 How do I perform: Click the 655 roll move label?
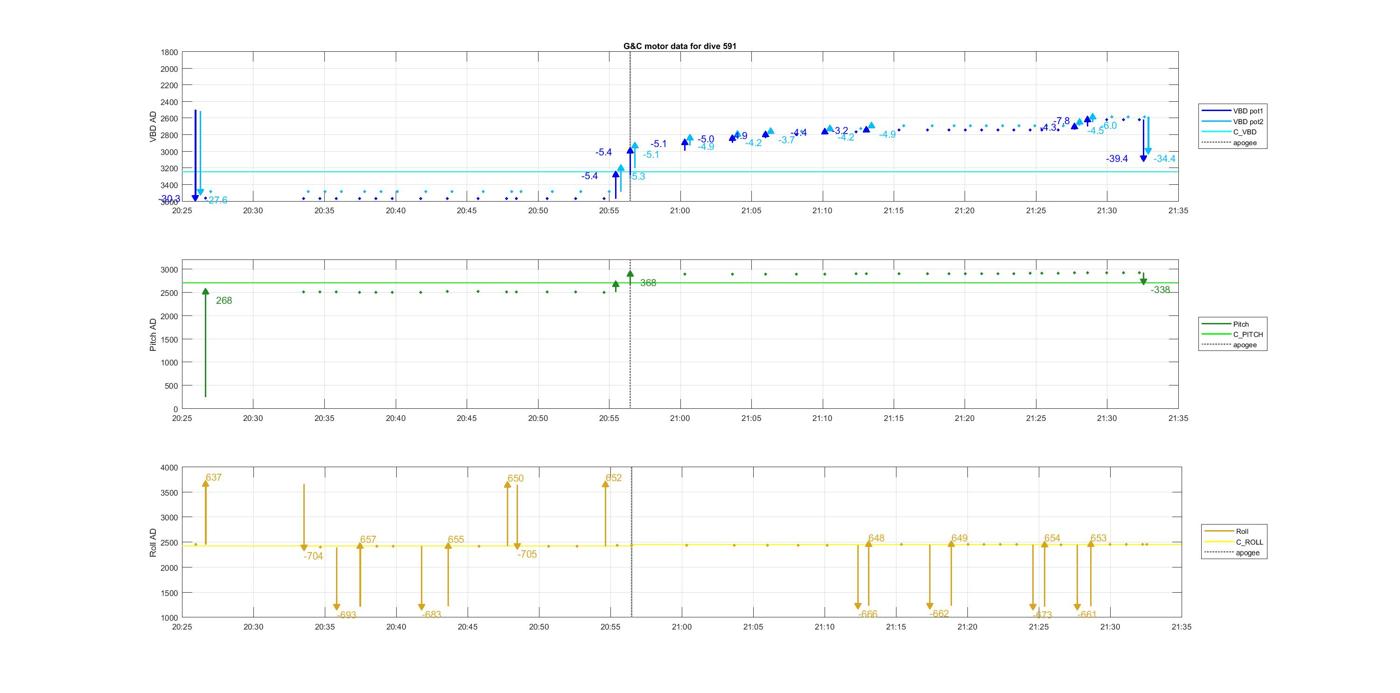[x=456, y=540]
